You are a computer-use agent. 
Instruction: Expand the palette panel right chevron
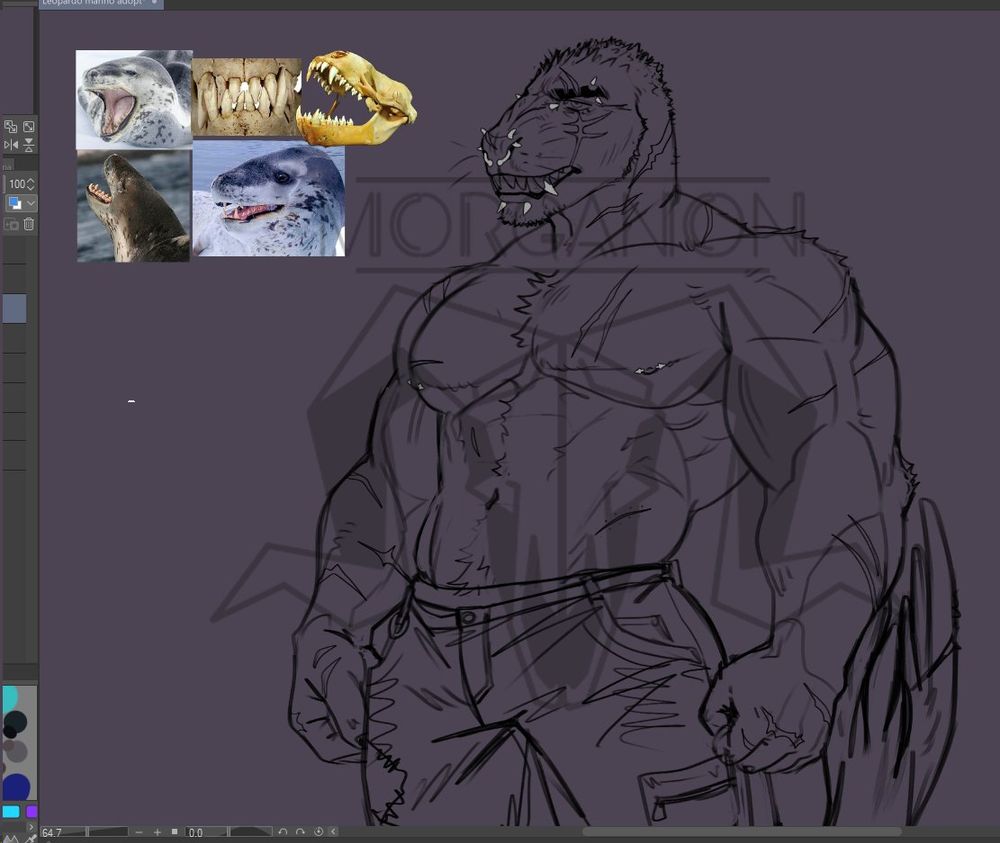31,827
